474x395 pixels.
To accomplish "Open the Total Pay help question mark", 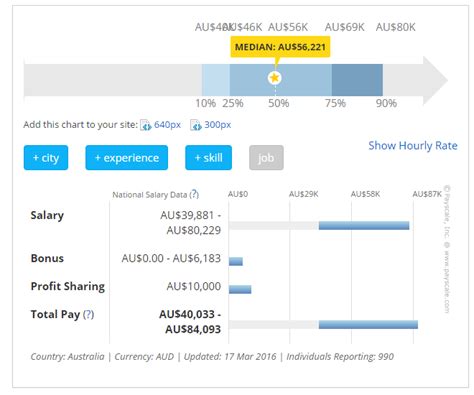I will 88,314.
